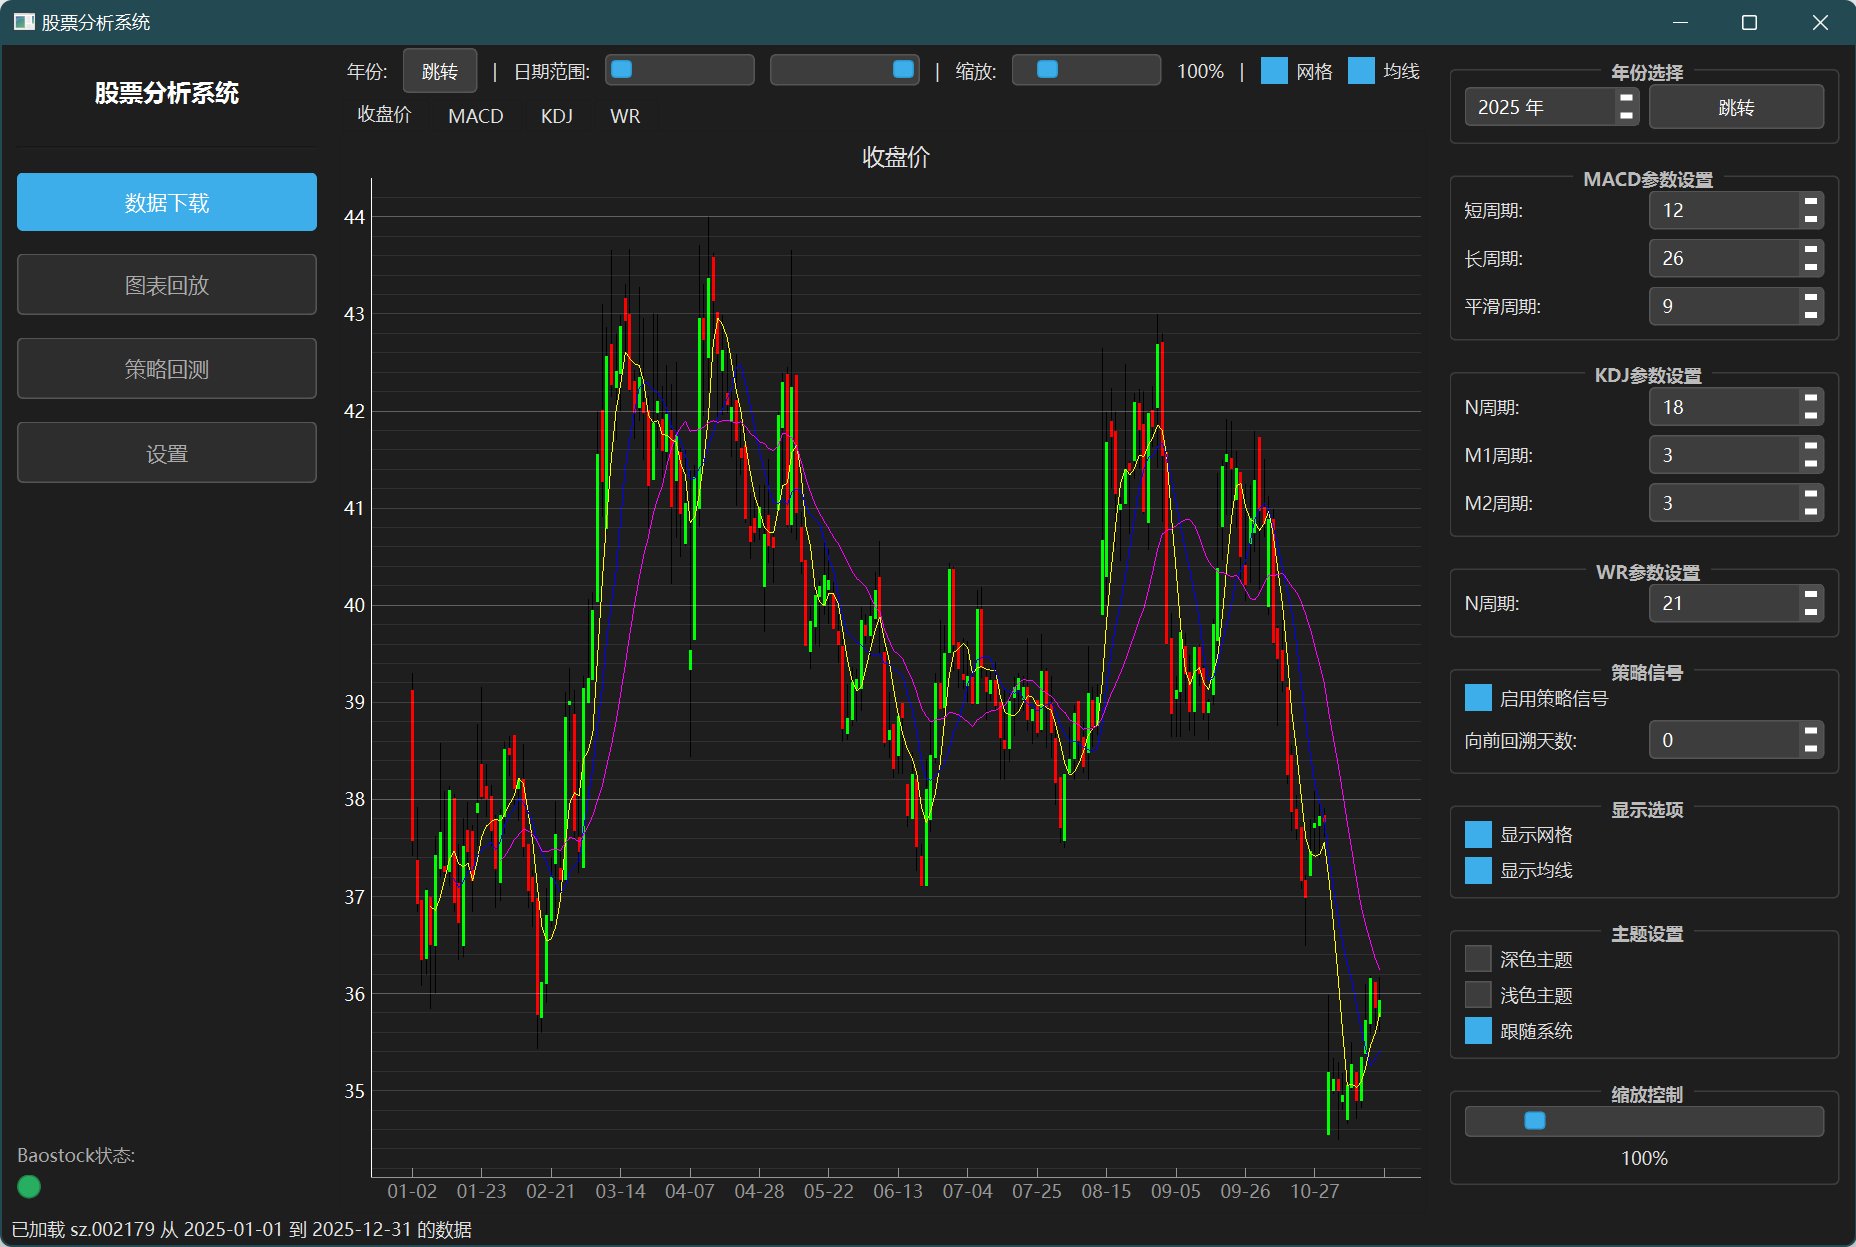Increment M1周期 value
Viewport: 1856px width, 1247px height.
pos(1810,447)
